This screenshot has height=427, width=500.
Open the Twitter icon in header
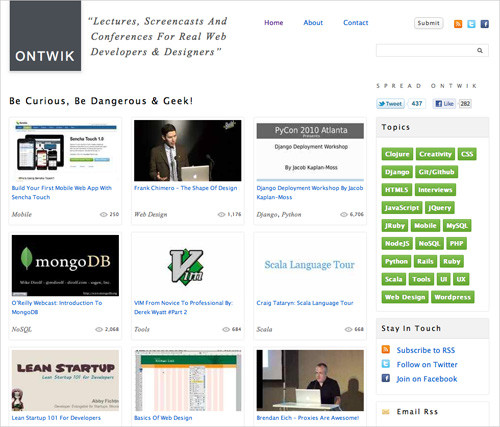tap(471, 24)
